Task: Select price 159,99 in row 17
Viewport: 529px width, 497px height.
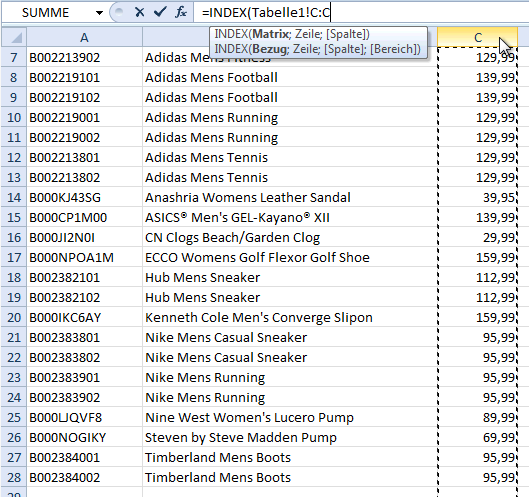Action: [x=477, y=257]
